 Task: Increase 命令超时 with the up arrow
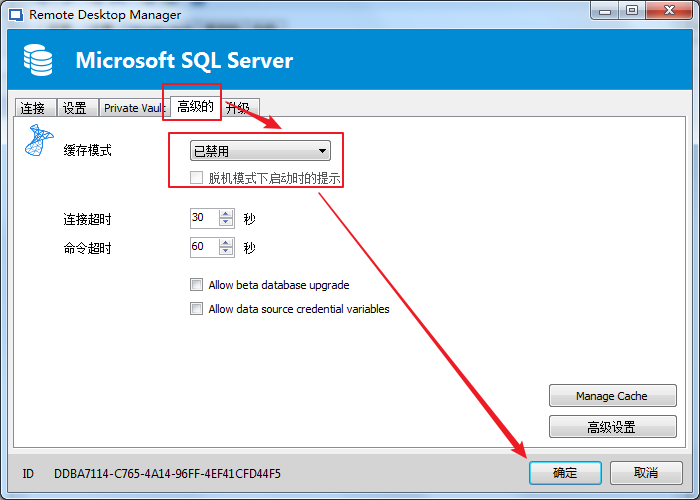(226, 243)
